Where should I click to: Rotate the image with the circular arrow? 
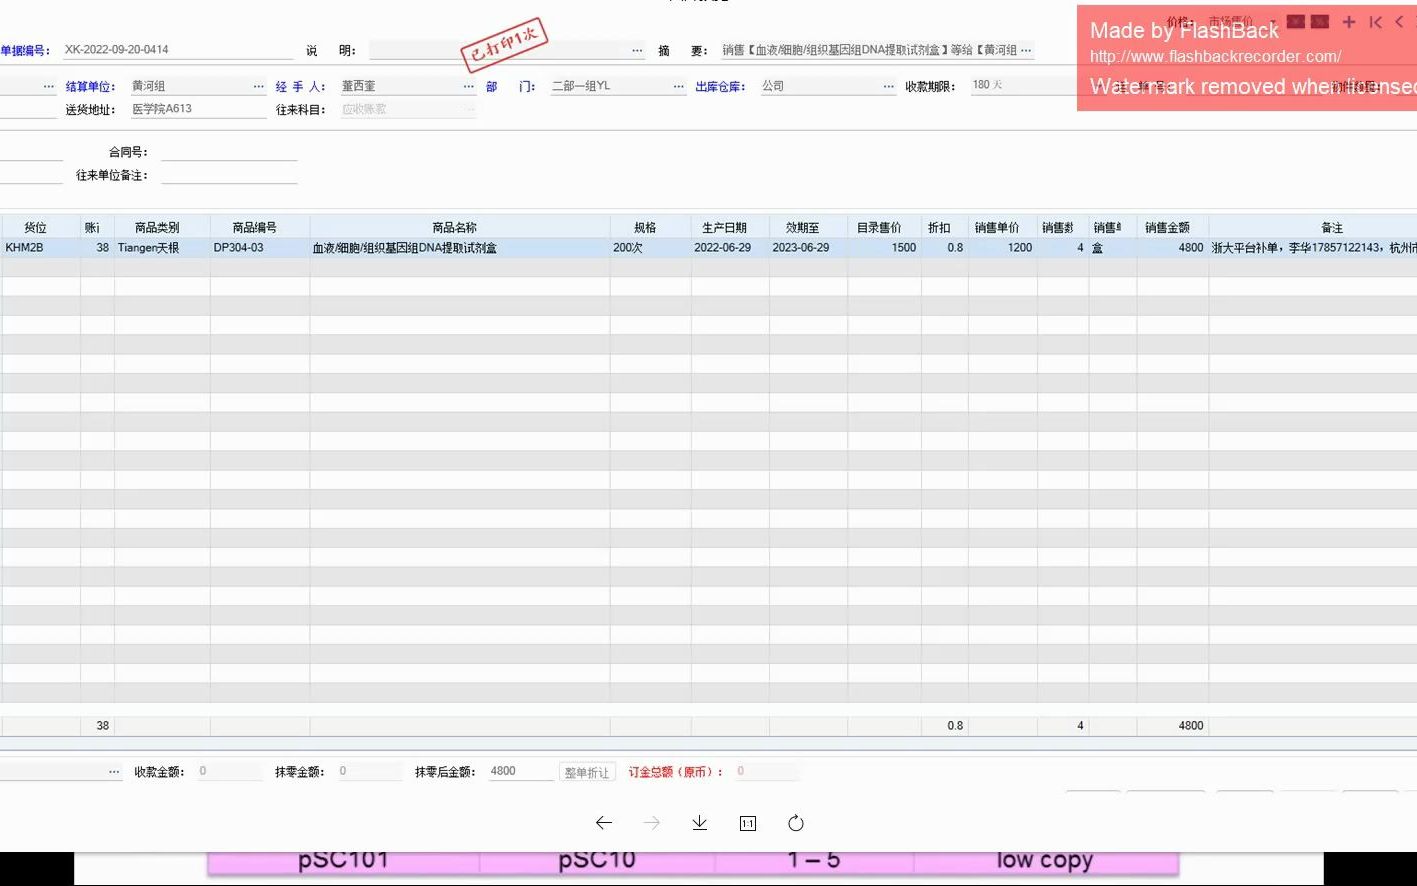point(795,823)
